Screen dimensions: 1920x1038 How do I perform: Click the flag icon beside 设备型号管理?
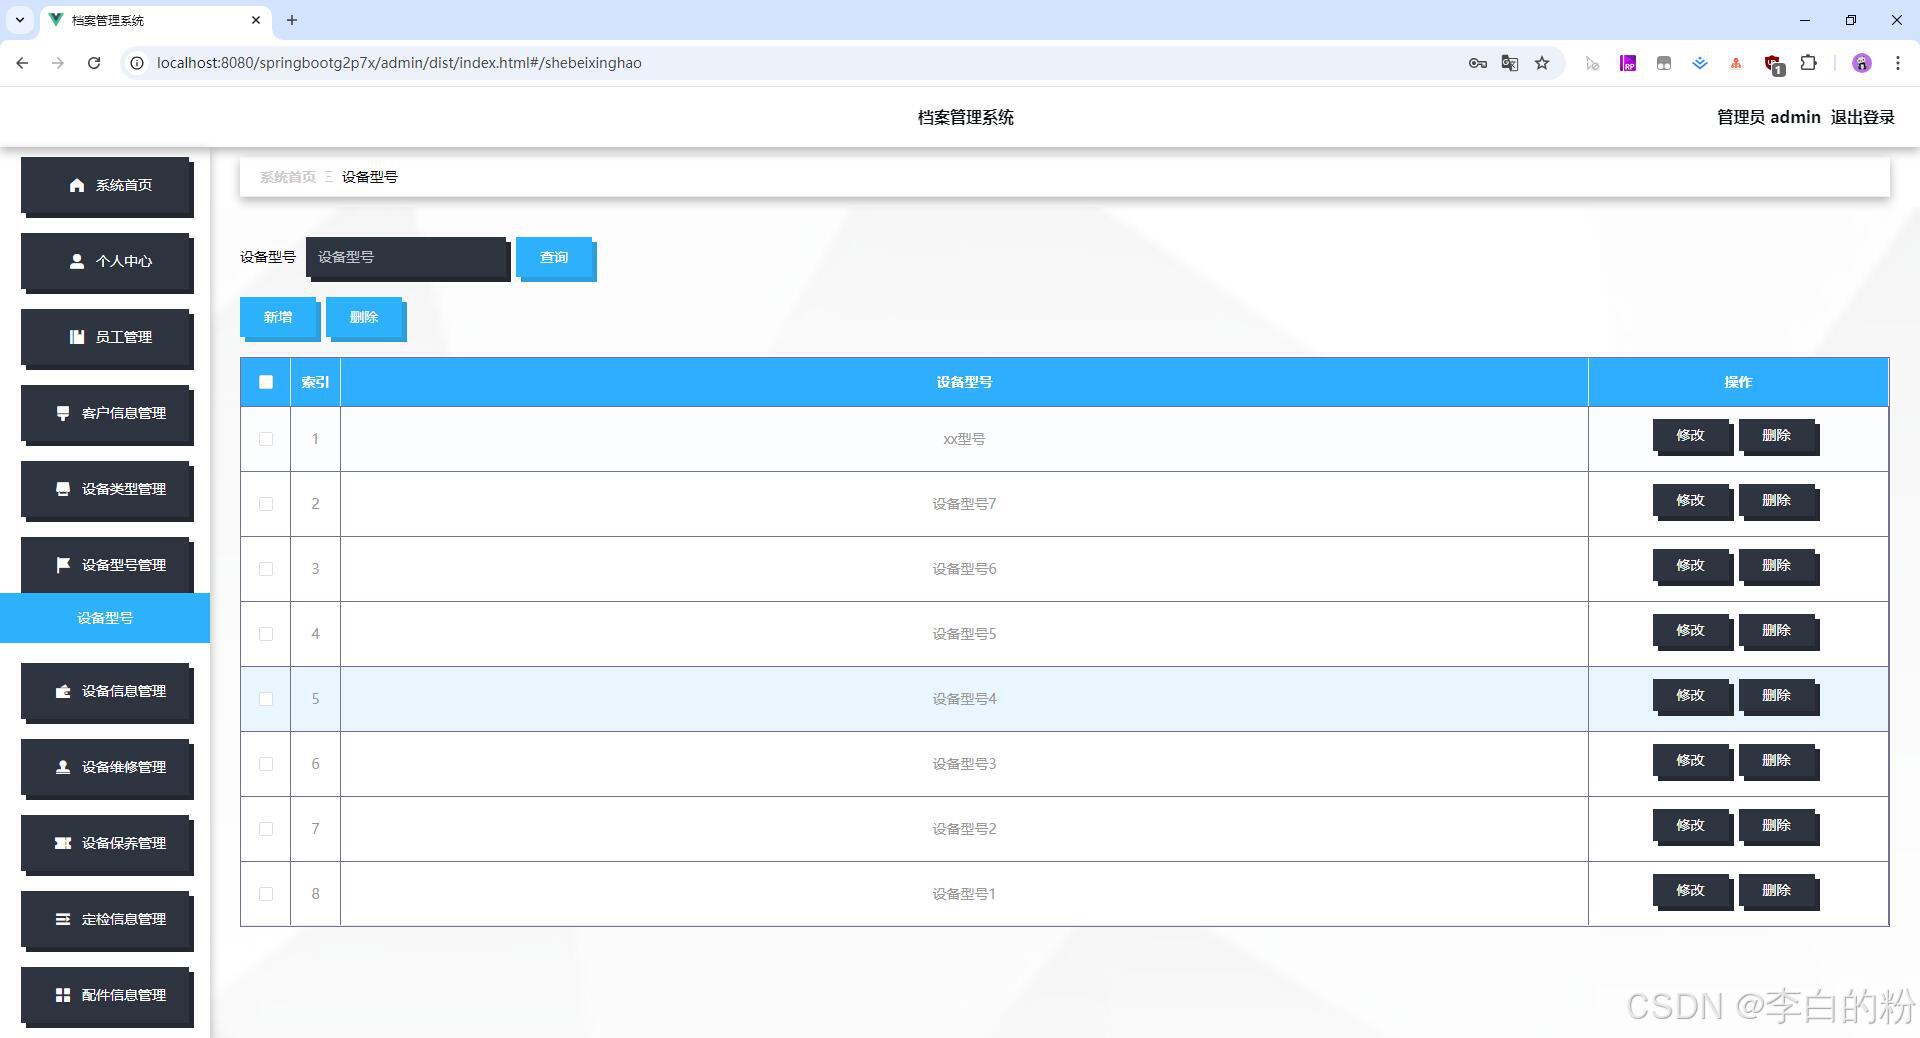coord(63,565)
